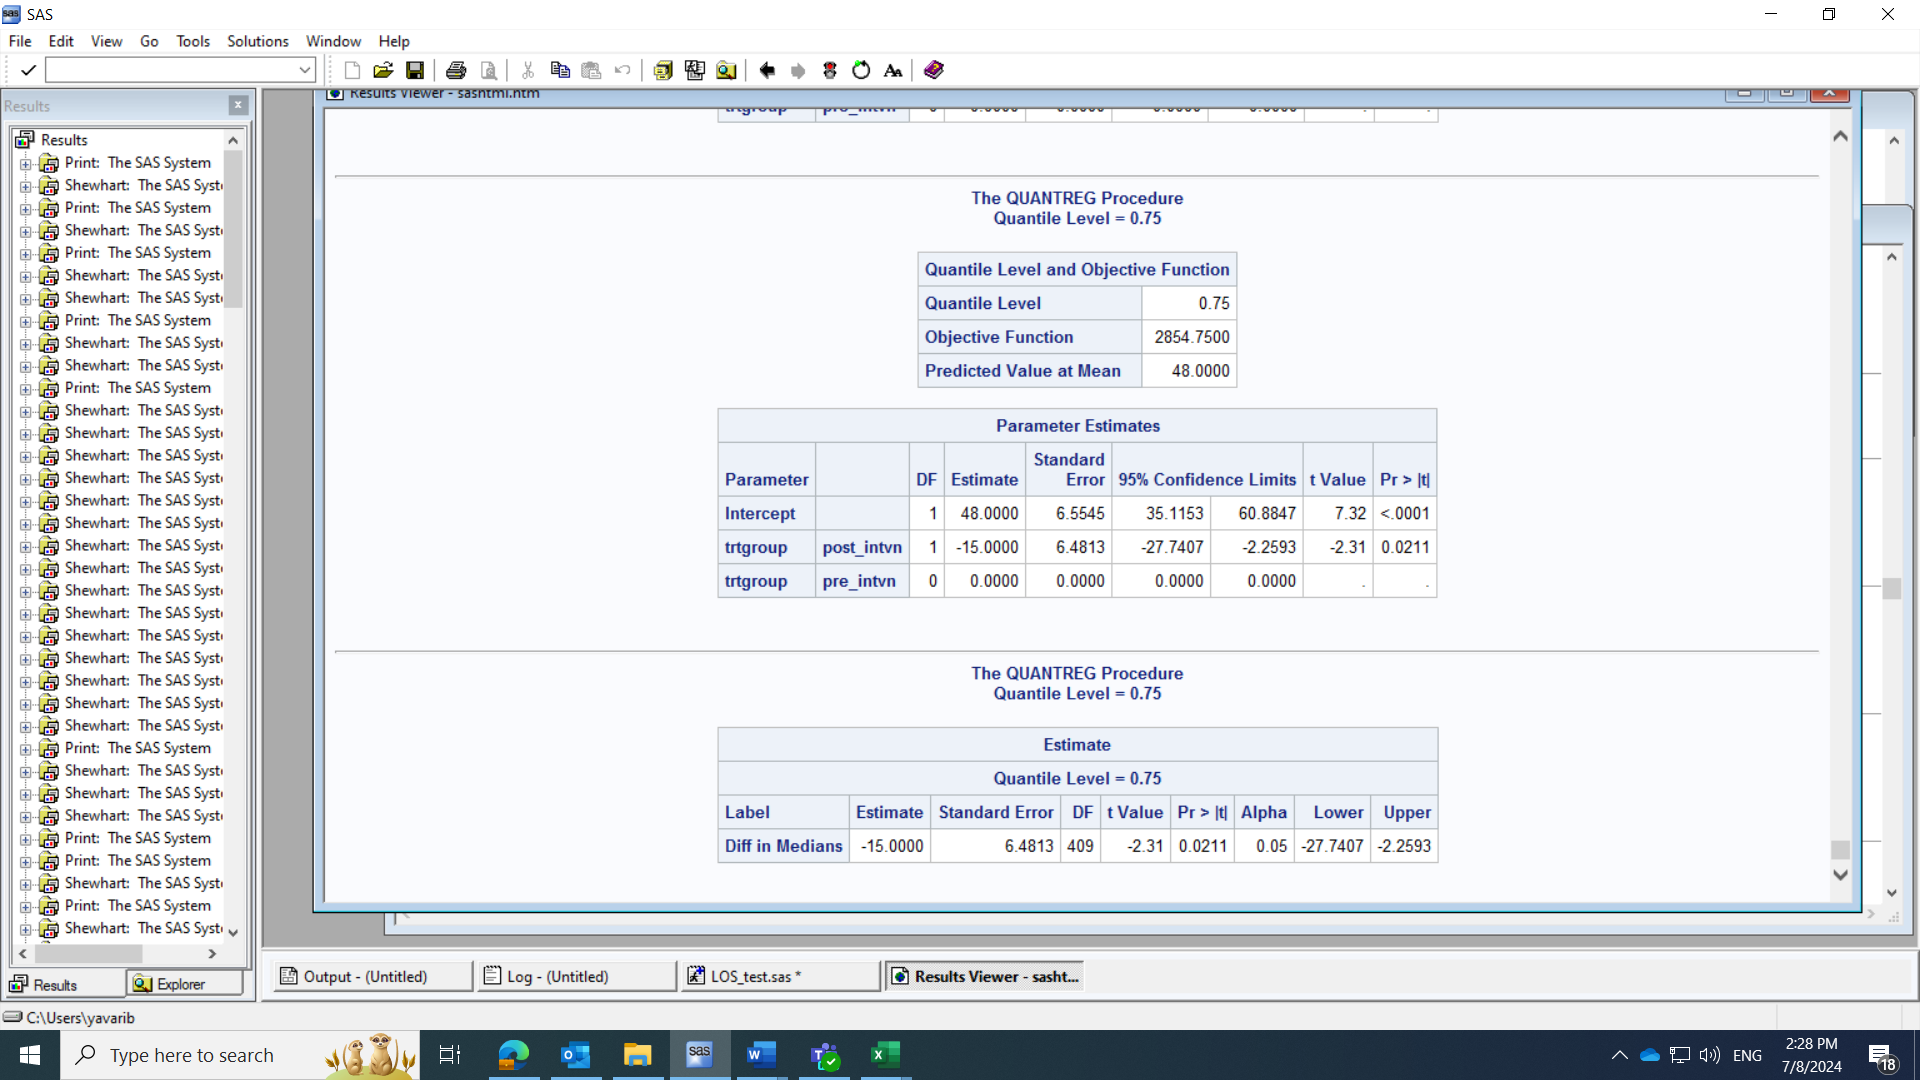This screenshot has height=1080, width=1920.
Task: Click the font size Aa icon
Action: 893,70
